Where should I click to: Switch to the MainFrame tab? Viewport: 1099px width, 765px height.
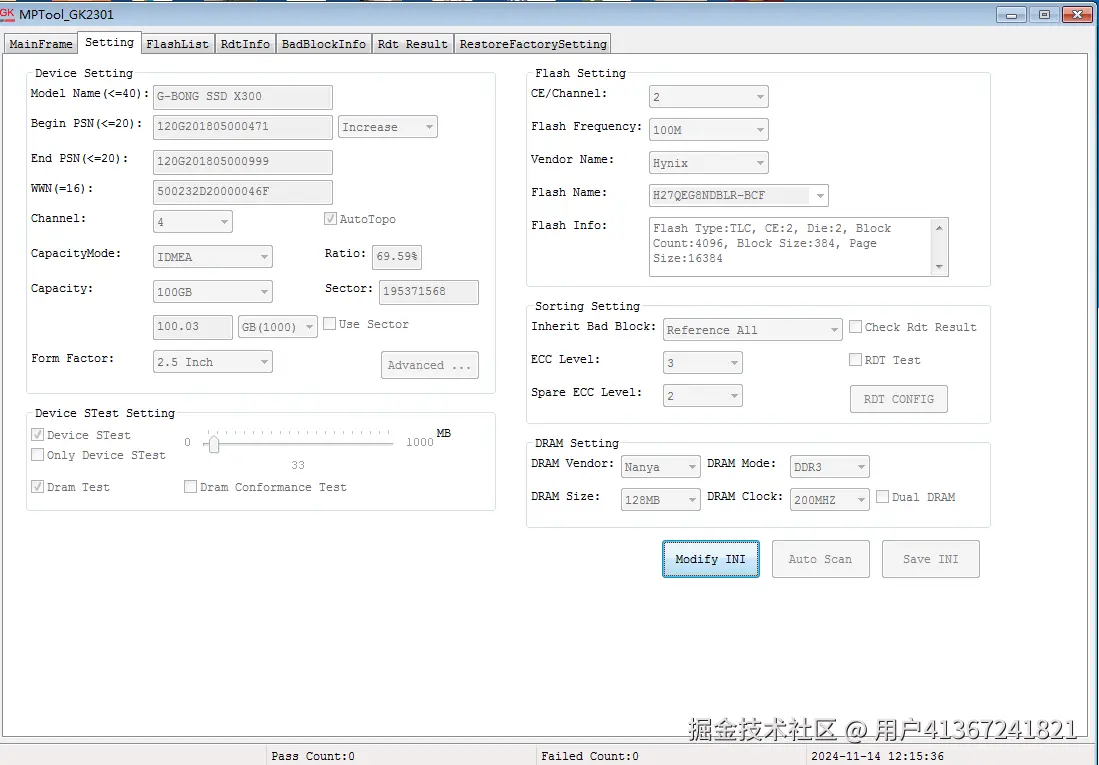pos(41,43)
